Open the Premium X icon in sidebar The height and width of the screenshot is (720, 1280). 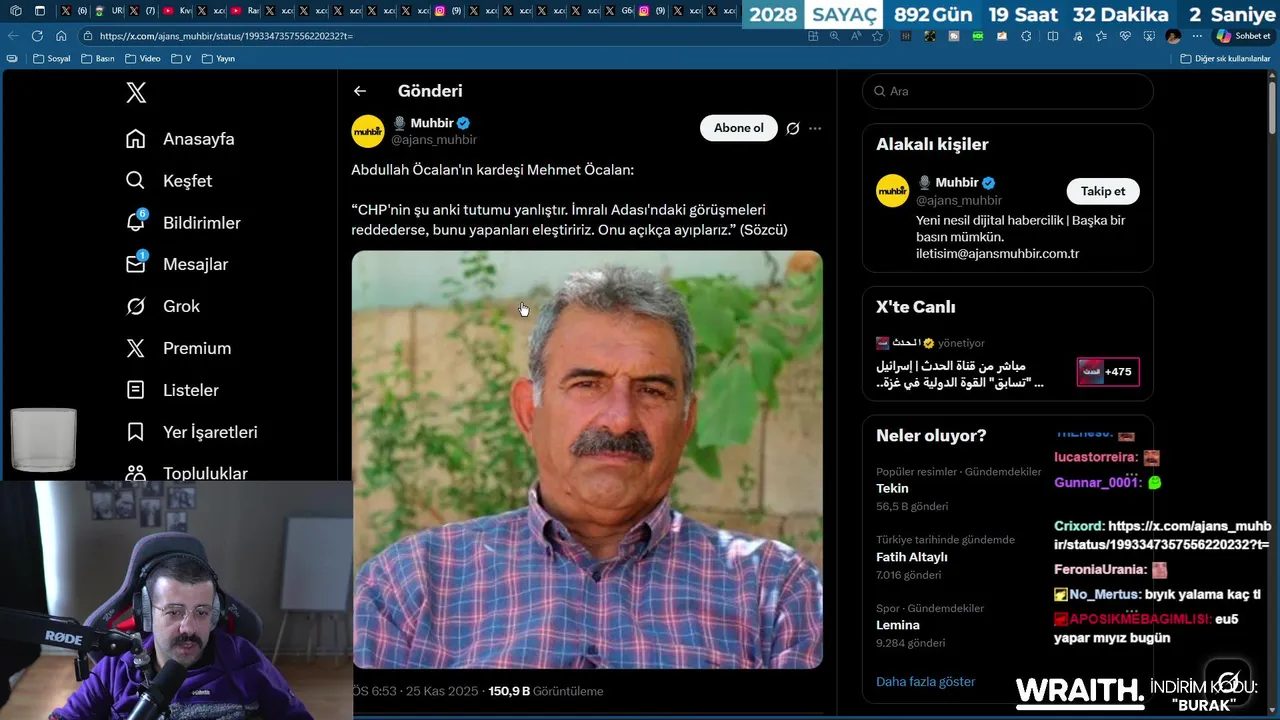[136, 348]
